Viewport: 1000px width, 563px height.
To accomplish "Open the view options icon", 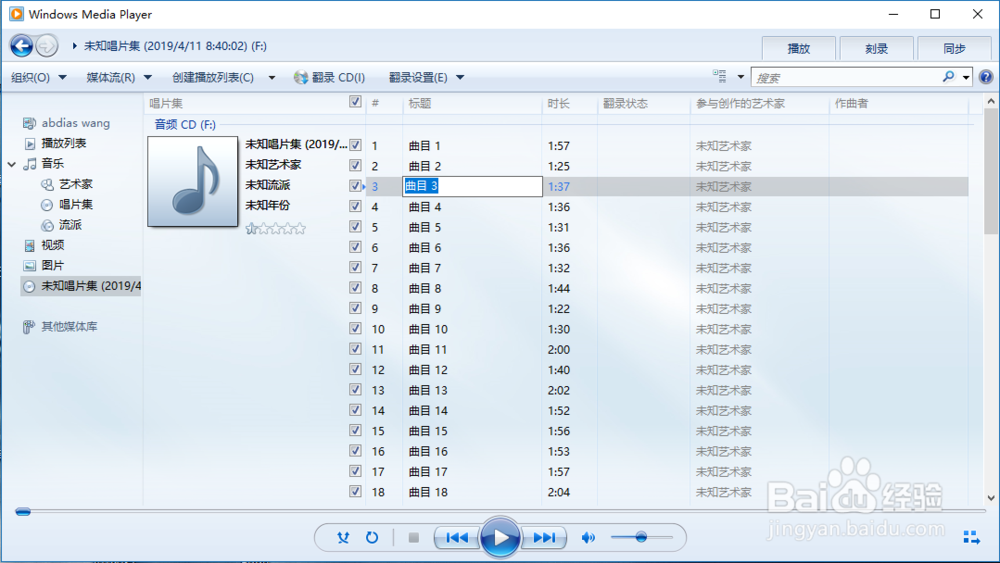I will pyautogui.click(x=720, y=77).
